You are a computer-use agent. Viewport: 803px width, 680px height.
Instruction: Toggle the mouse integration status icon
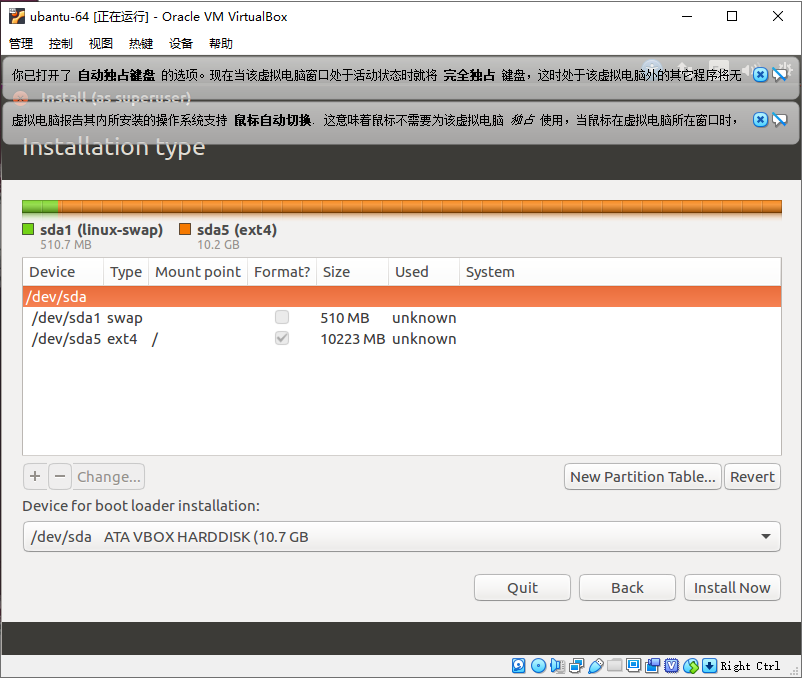(x=690, y=666)
